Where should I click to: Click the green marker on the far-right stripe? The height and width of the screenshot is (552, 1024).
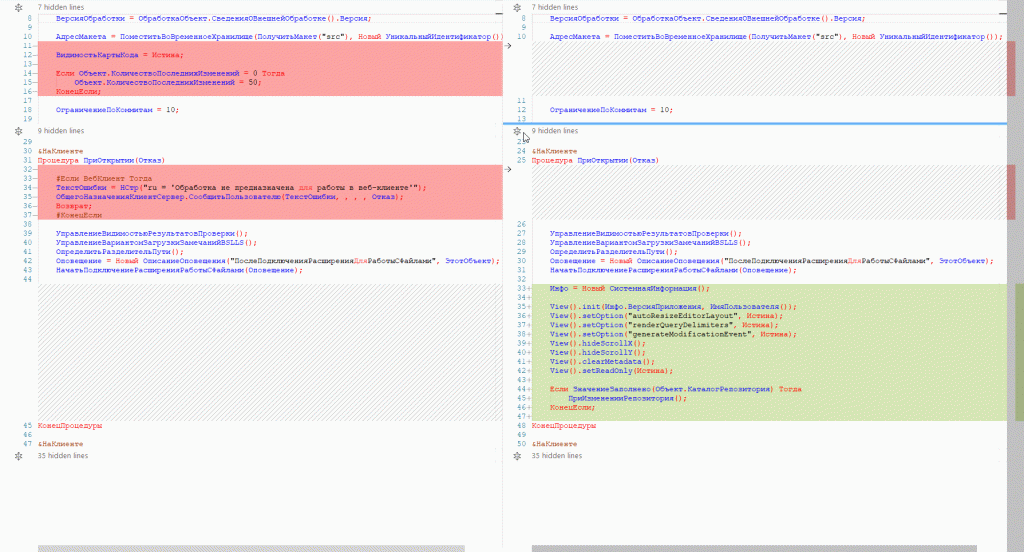(x=1019, y=352)
